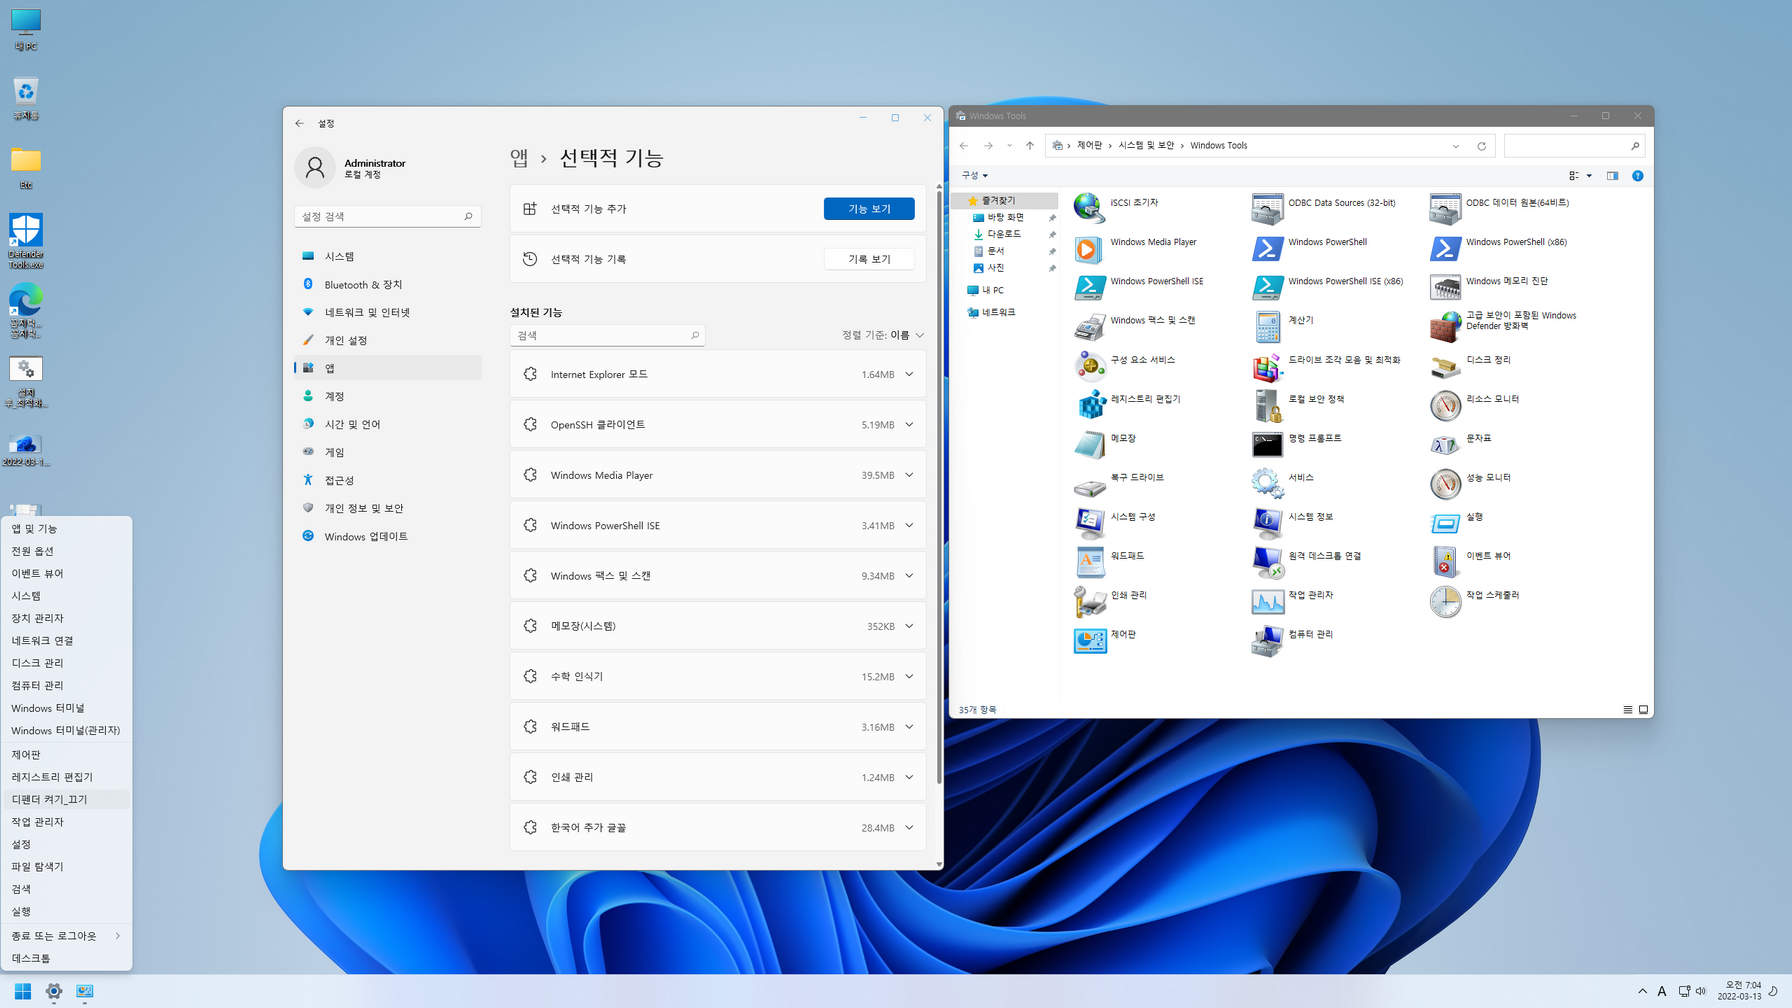Viewport: 1792px width, 1008px height.
Task: Click Settings window vertical scrollbar
Action: 939,486
